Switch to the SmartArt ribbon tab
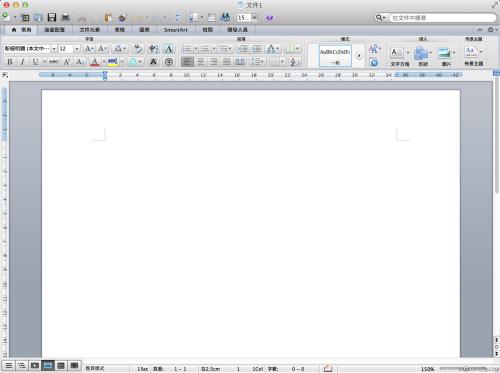500x373 pixels. click(x=176, y=30)
